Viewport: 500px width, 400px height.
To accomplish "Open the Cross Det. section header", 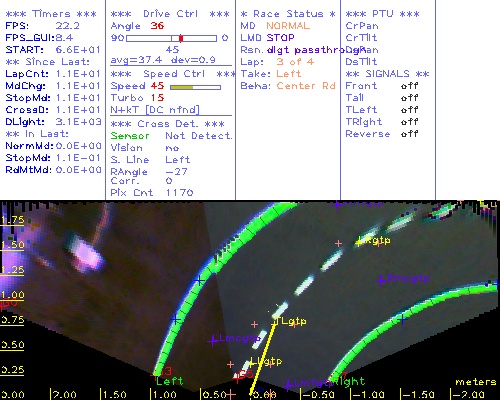I will point(168,124).
